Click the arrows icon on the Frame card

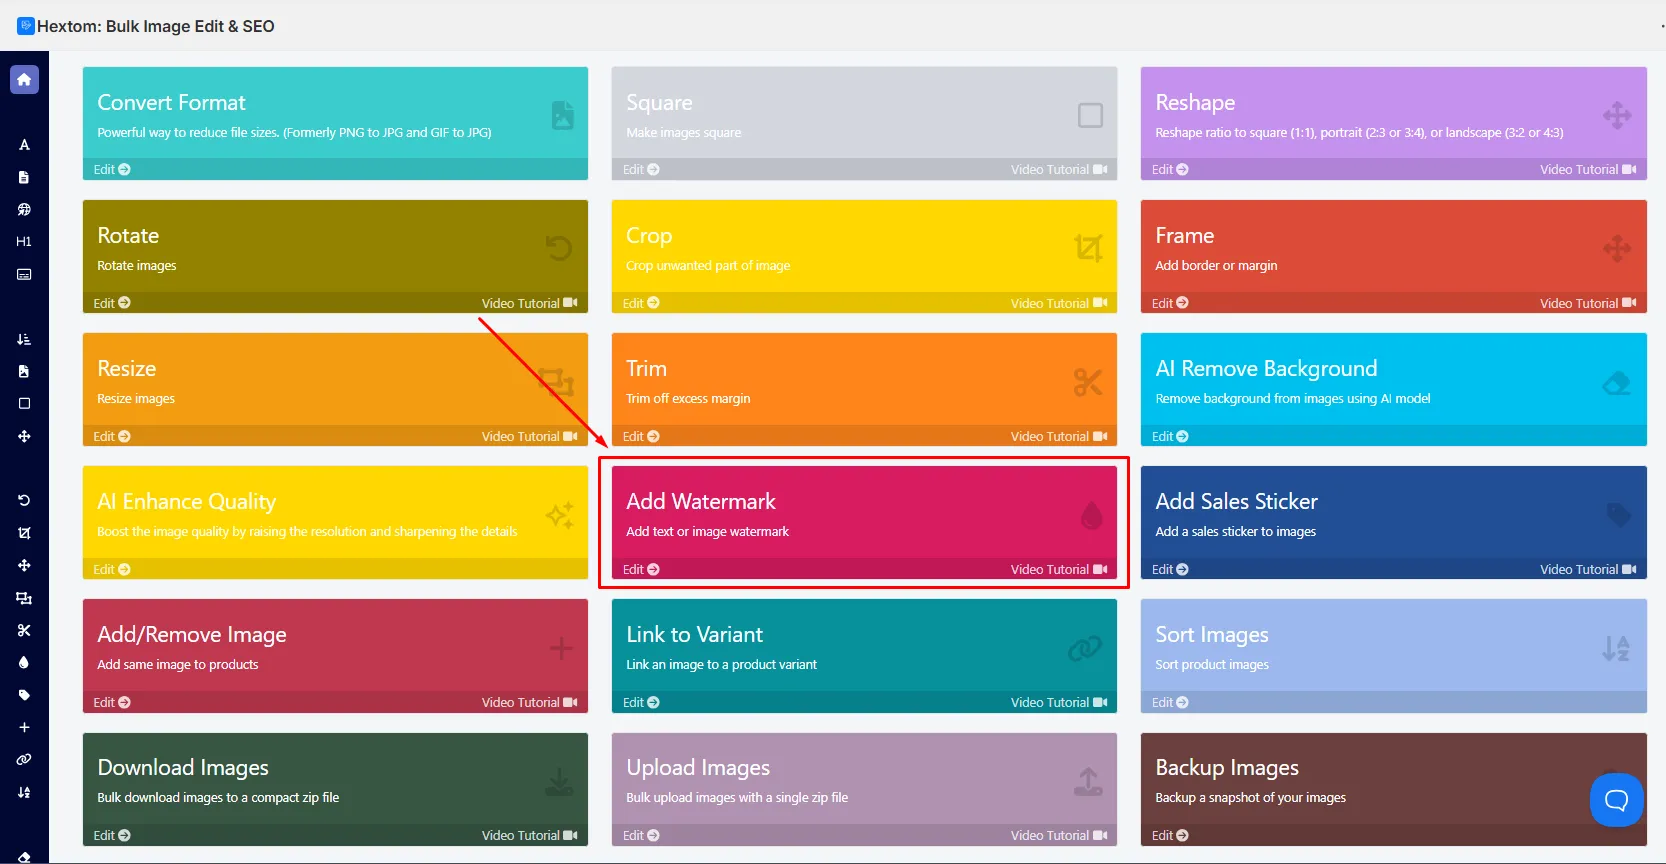[x=1617, y=248]
